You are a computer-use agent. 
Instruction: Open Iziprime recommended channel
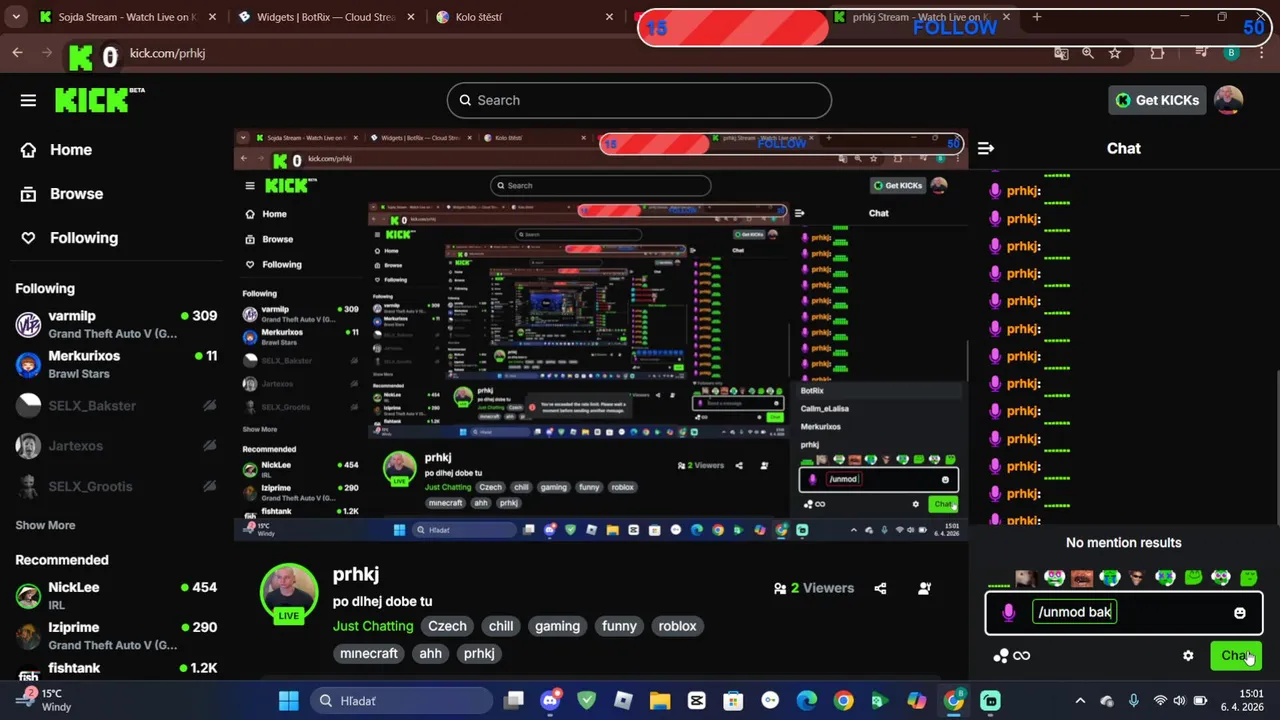pyautogui.click(x=115, y=635)
